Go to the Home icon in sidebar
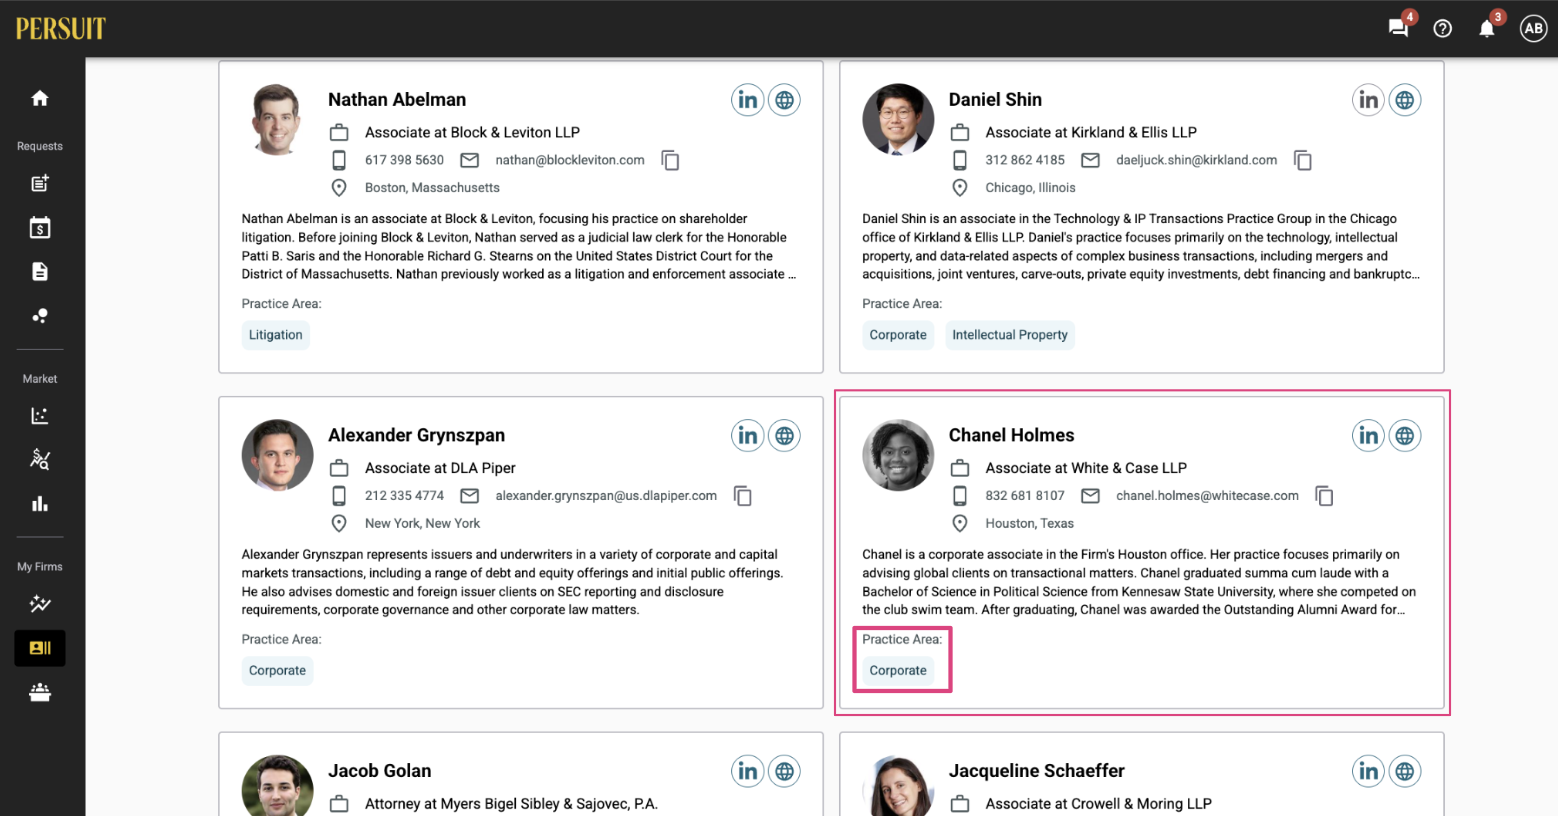Image resolution: width=1558 pixels, height=816 pixels. [x=40, y=98]
